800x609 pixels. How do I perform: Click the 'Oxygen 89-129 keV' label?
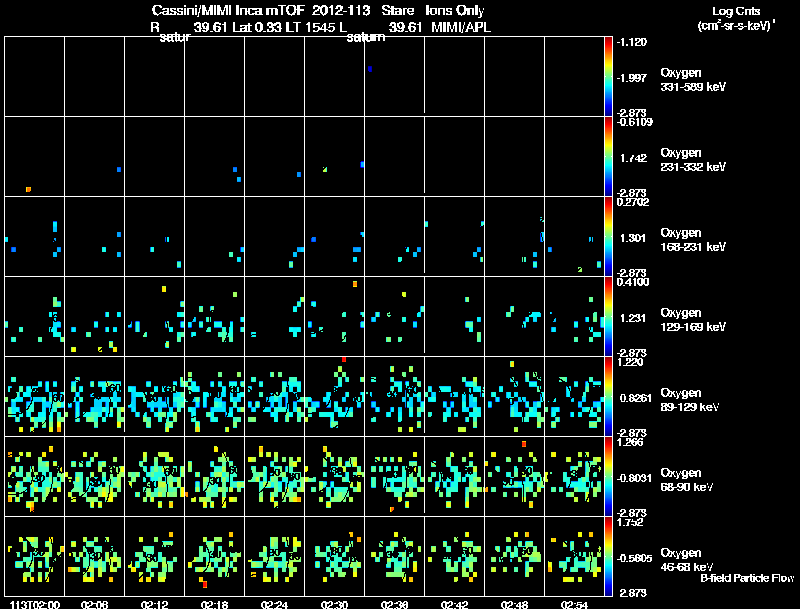pos(690,400)
